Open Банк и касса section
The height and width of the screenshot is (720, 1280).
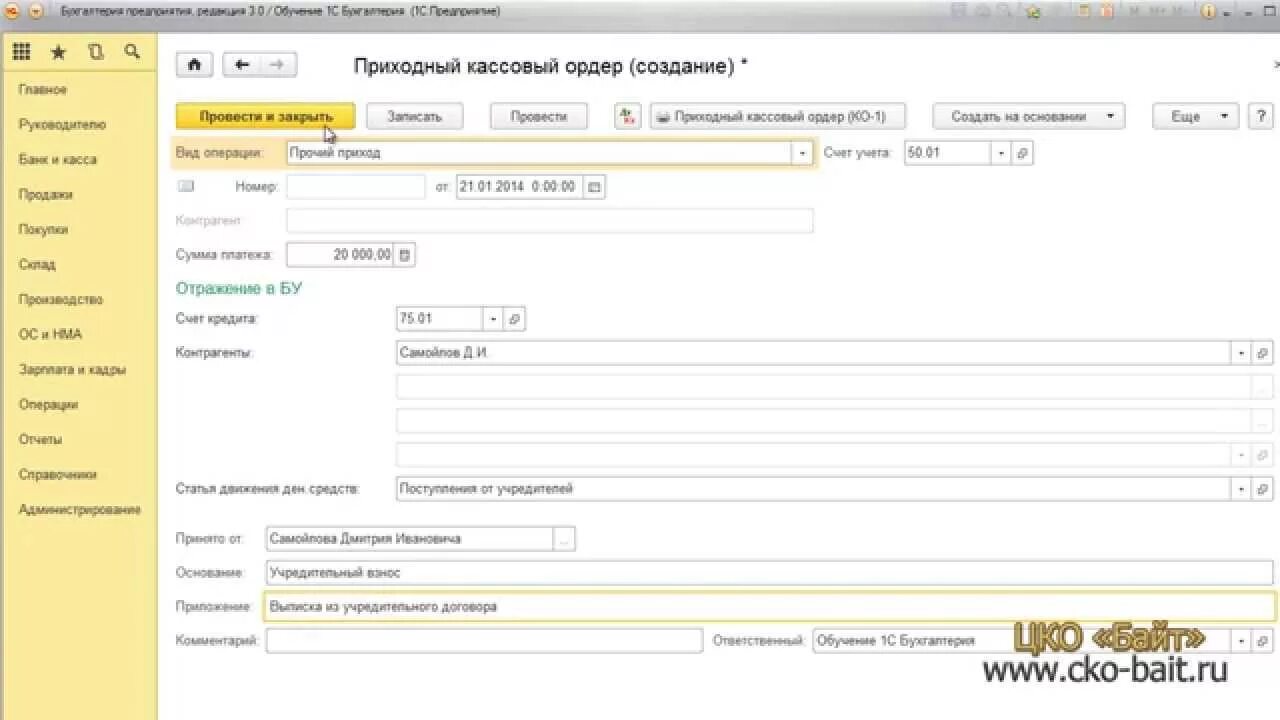coord(58,159)
